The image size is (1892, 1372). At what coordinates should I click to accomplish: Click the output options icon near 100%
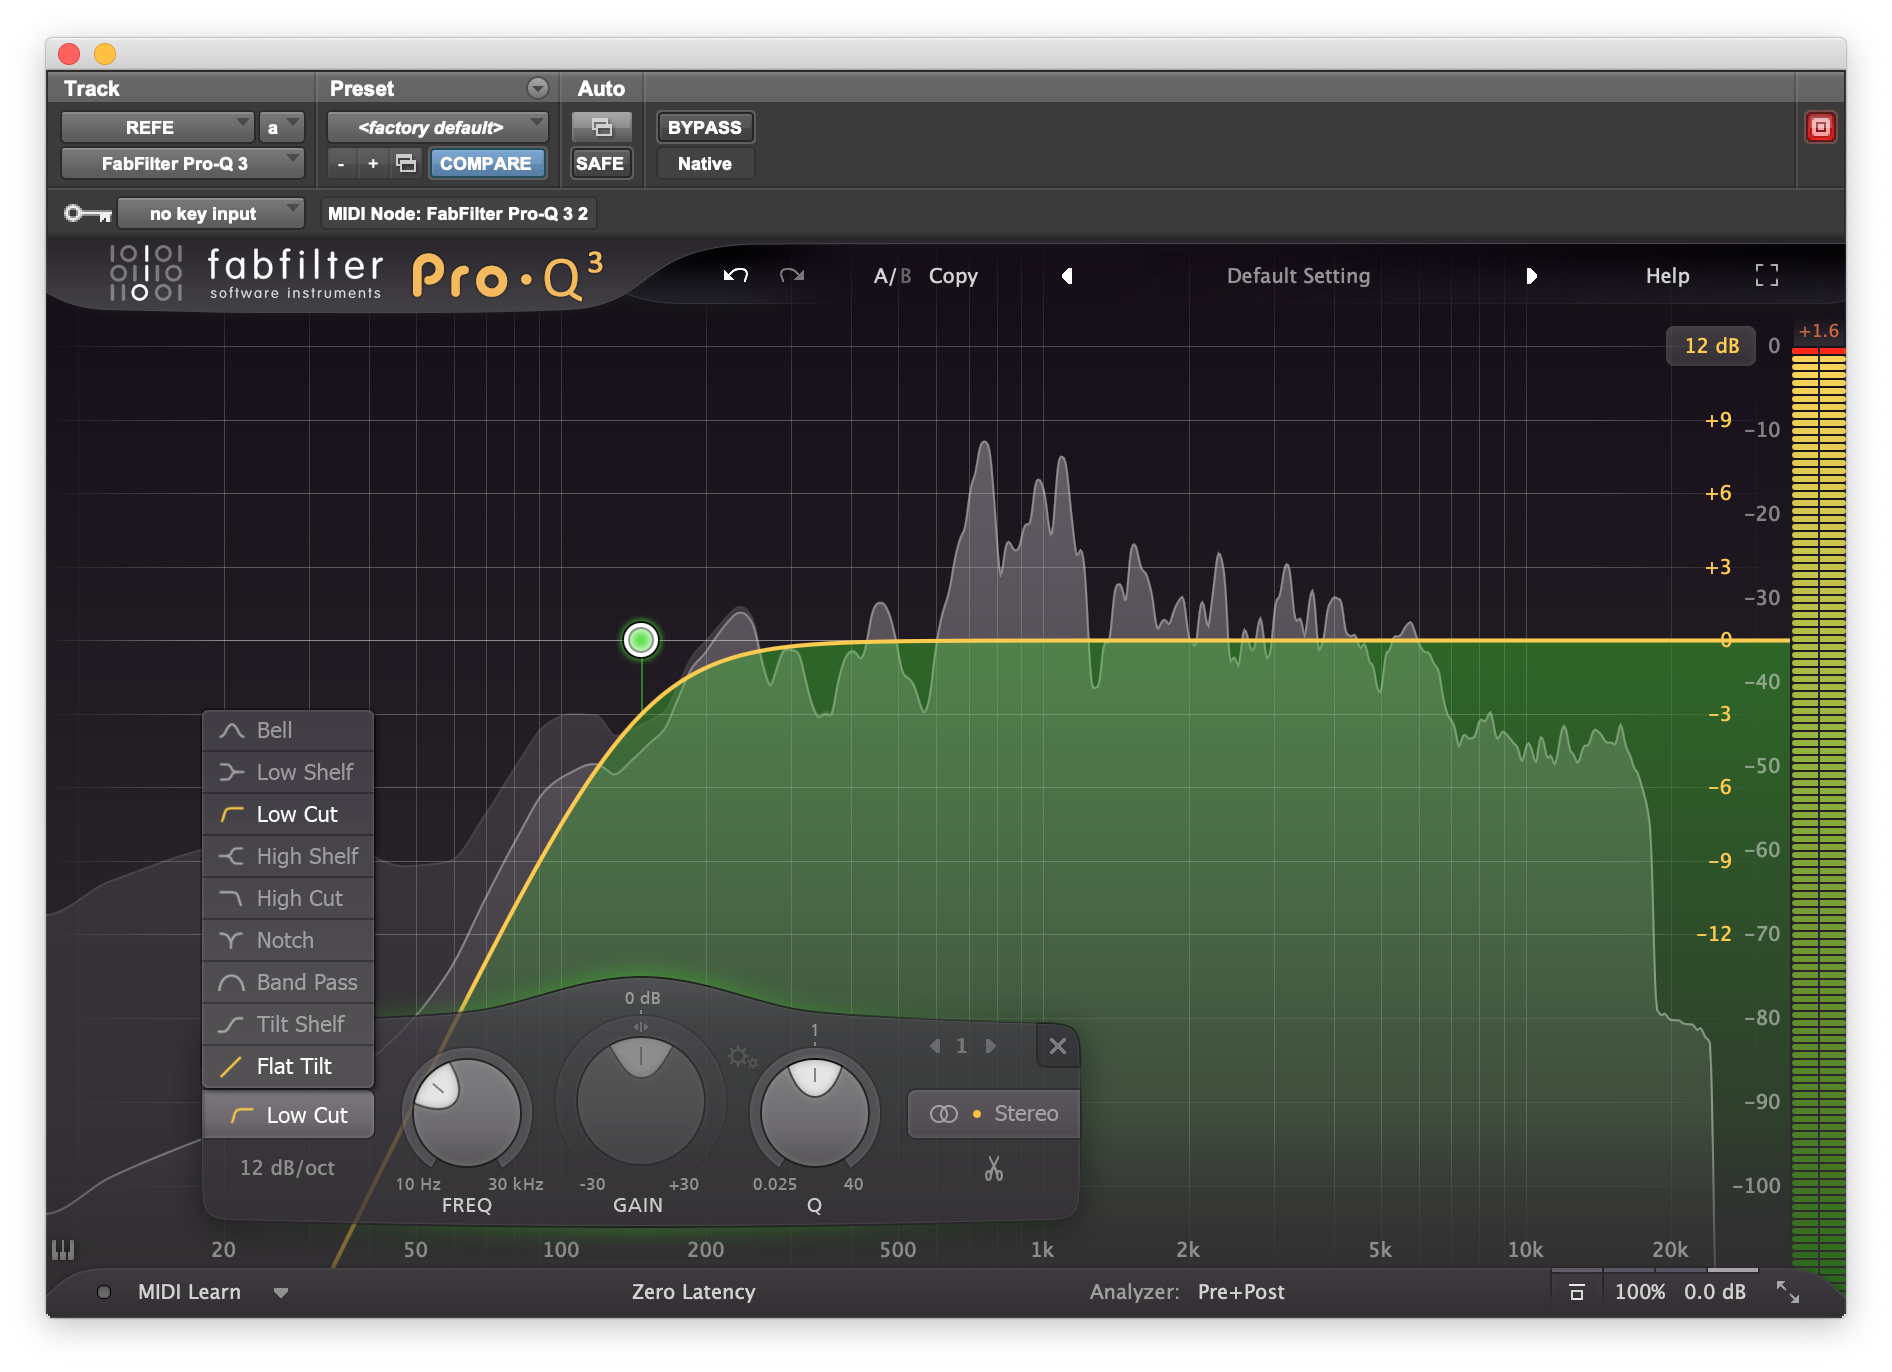[1577, 1292]
